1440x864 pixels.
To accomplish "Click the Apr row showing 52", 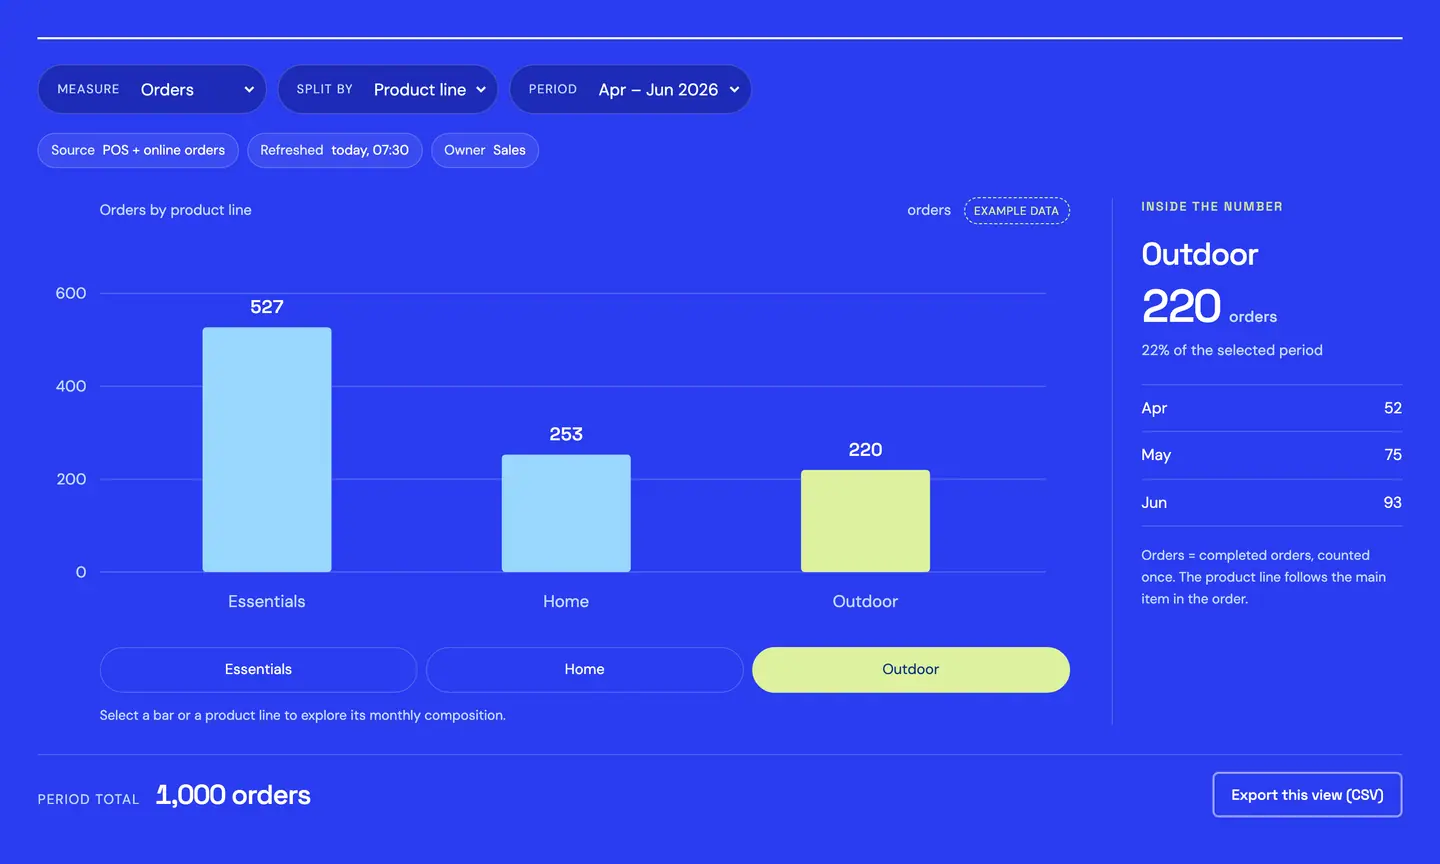I will click(x=1272, y=408).
